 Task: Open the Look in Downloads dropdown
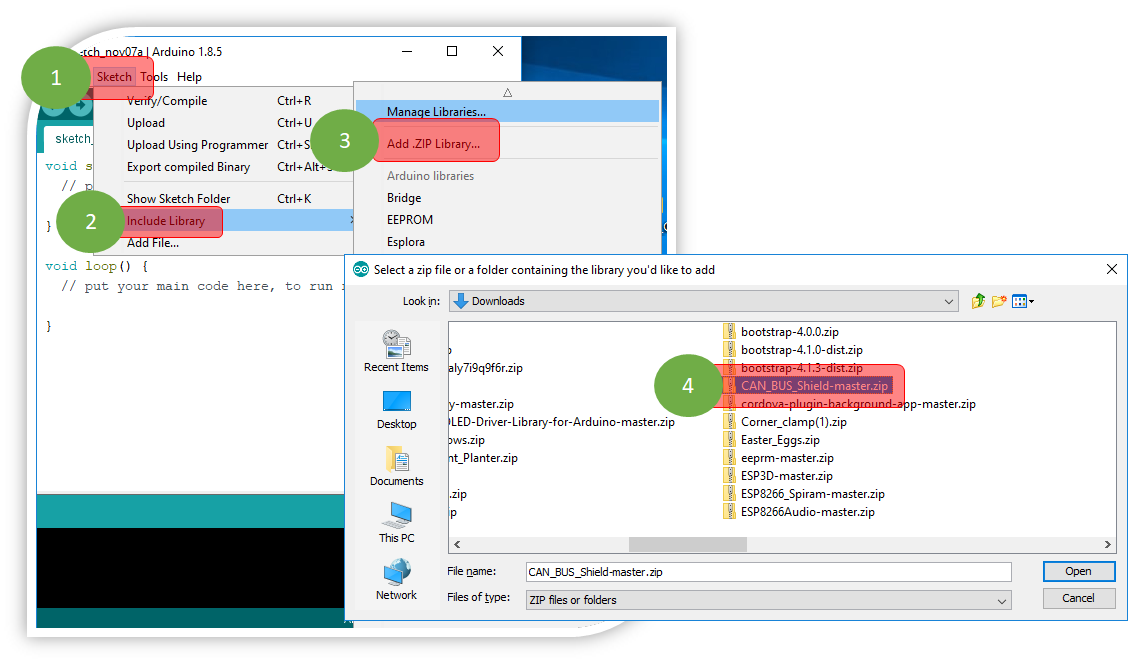(x=704, y=301)
